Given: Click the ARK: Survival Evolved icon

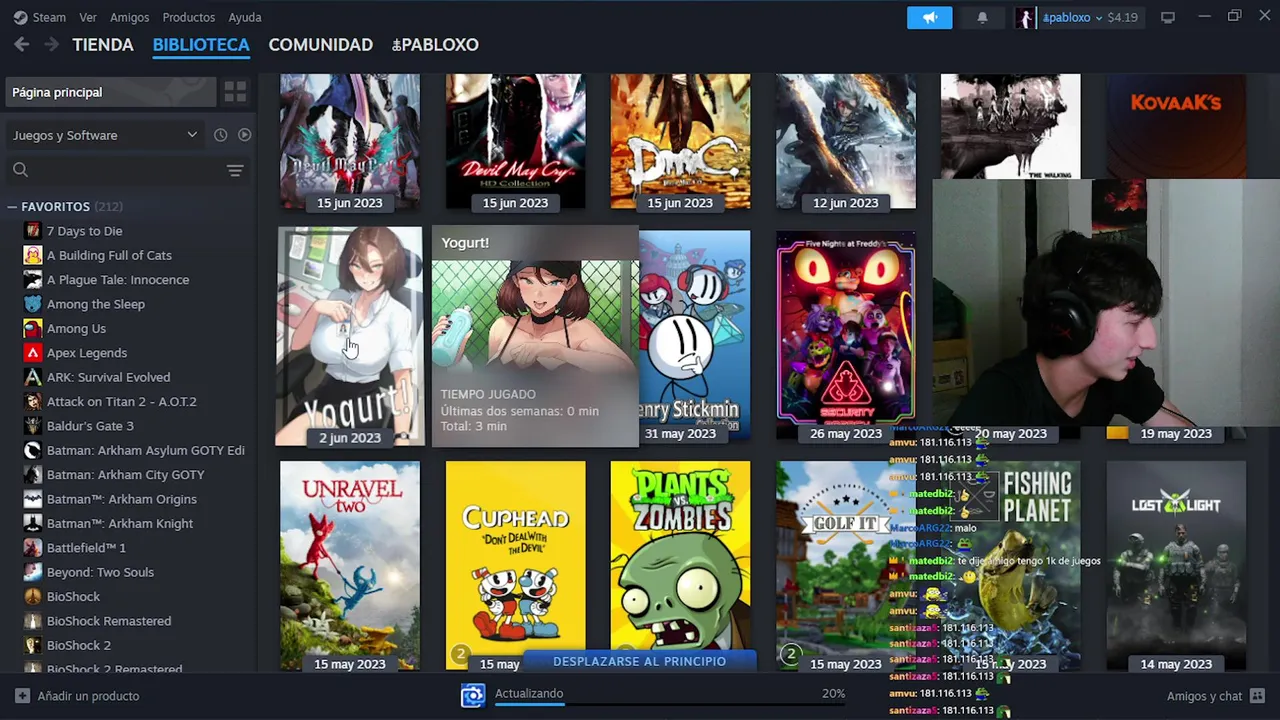Looking at the screenshot, I should pyautogui.click(x=33, y=377).
